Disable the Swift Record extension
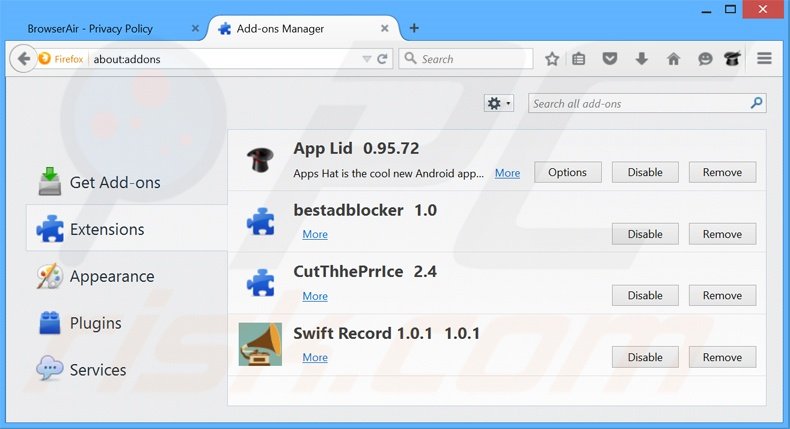This screenshot has height=429, width=790. (x=645, y=357)
